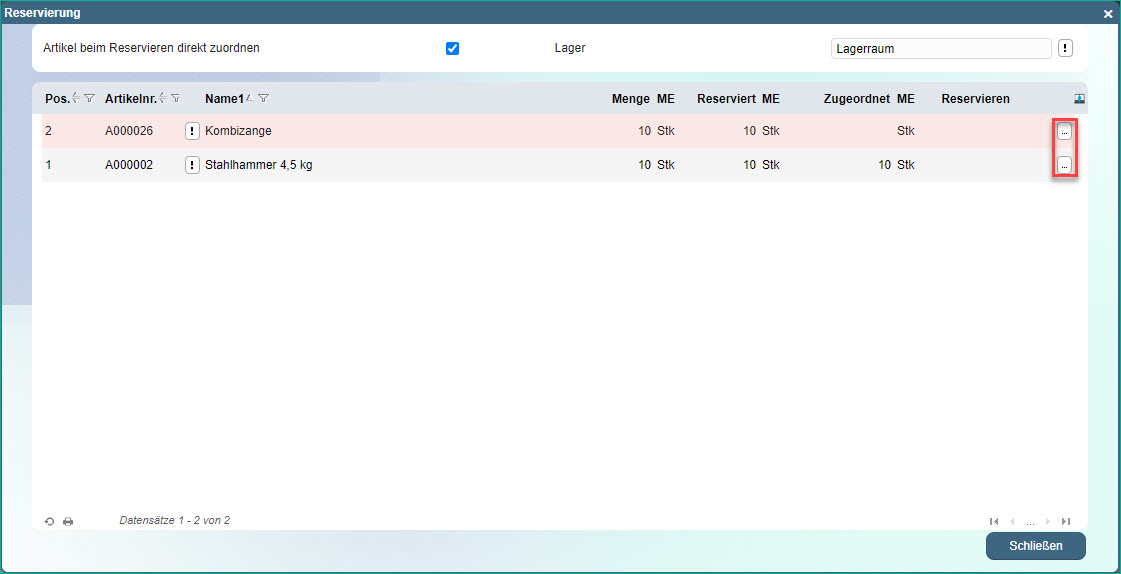Go to the last page of records

(1066, 521)
